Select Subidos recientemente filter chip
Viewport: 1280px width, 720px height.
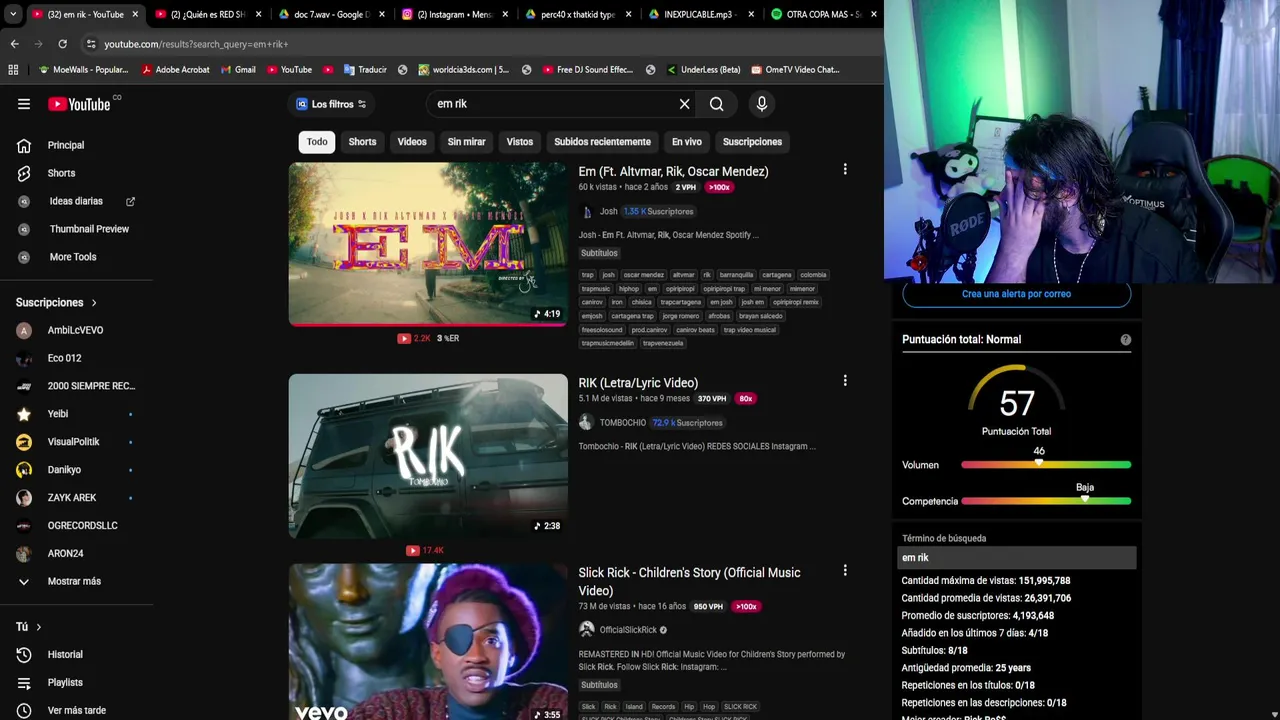pyautogui.click(x=602, y=142)
